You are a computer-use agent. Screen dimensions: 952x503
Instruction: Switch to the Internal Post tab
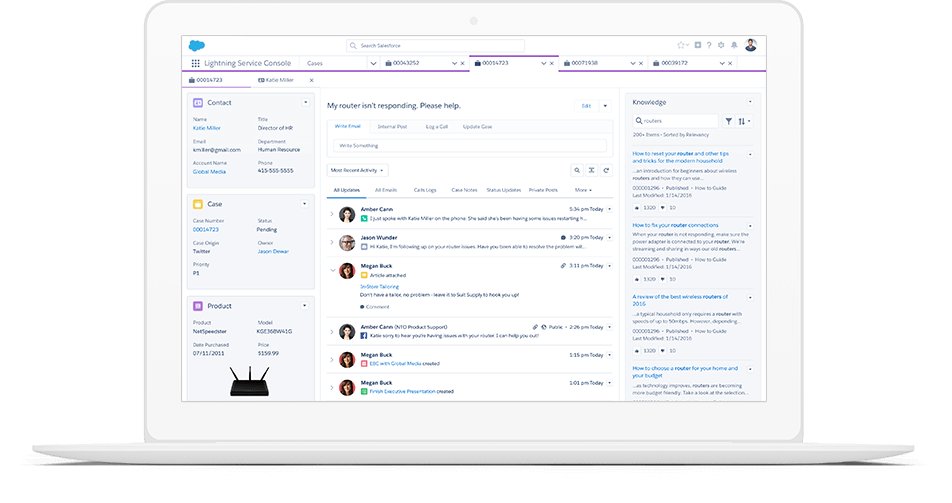point(392,127)
